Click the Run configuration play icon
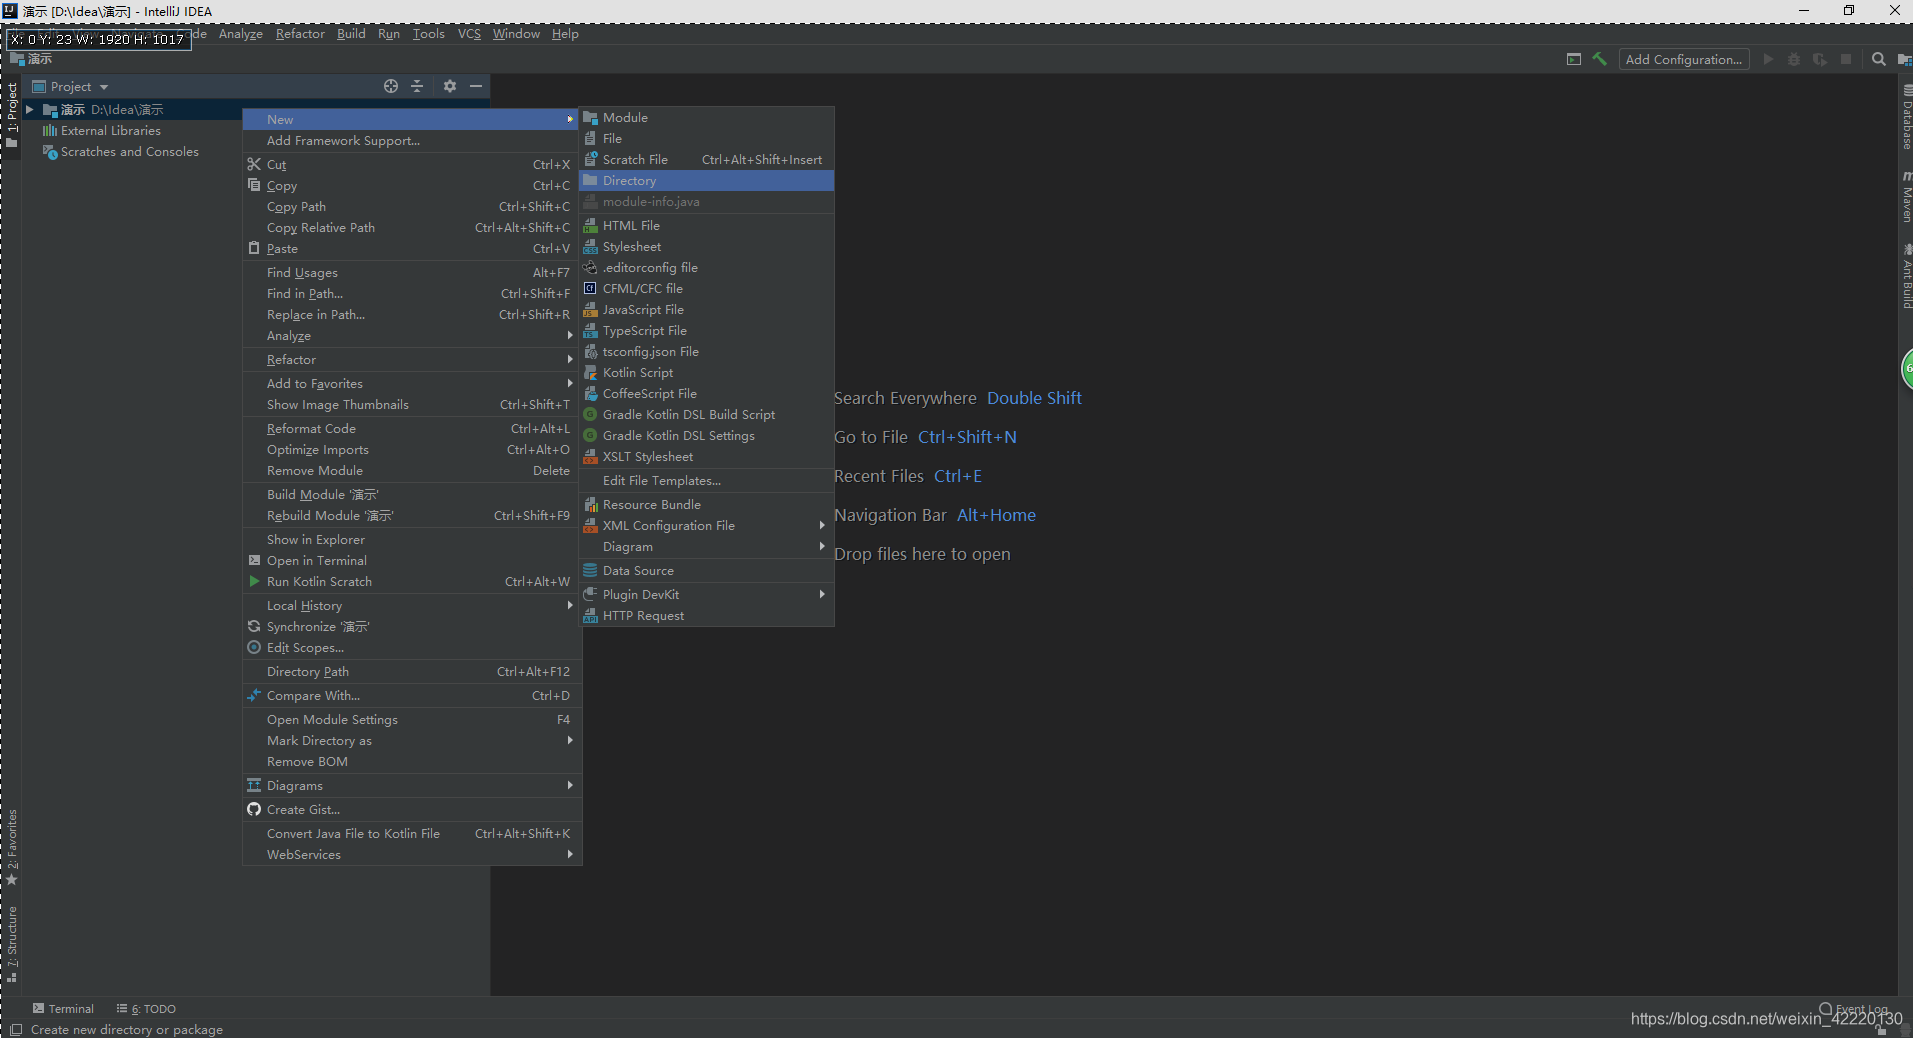 click(x=1768, y=59)
